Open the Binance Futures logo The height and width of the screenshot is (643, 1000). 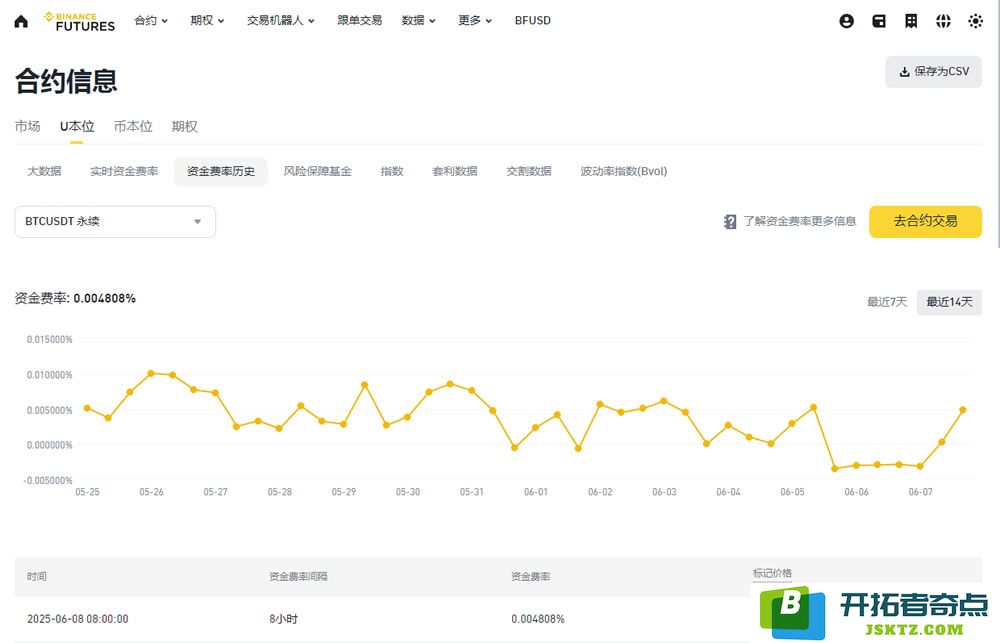[x=80, y=21]
